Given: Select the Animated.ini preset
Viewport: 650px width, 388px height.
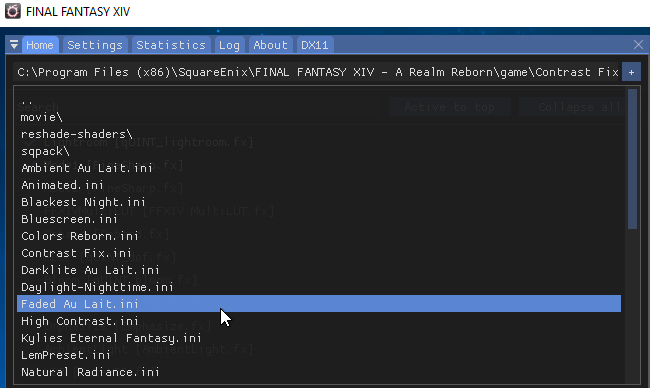Looking at the screenshot, I should click(x=319, y=185).
